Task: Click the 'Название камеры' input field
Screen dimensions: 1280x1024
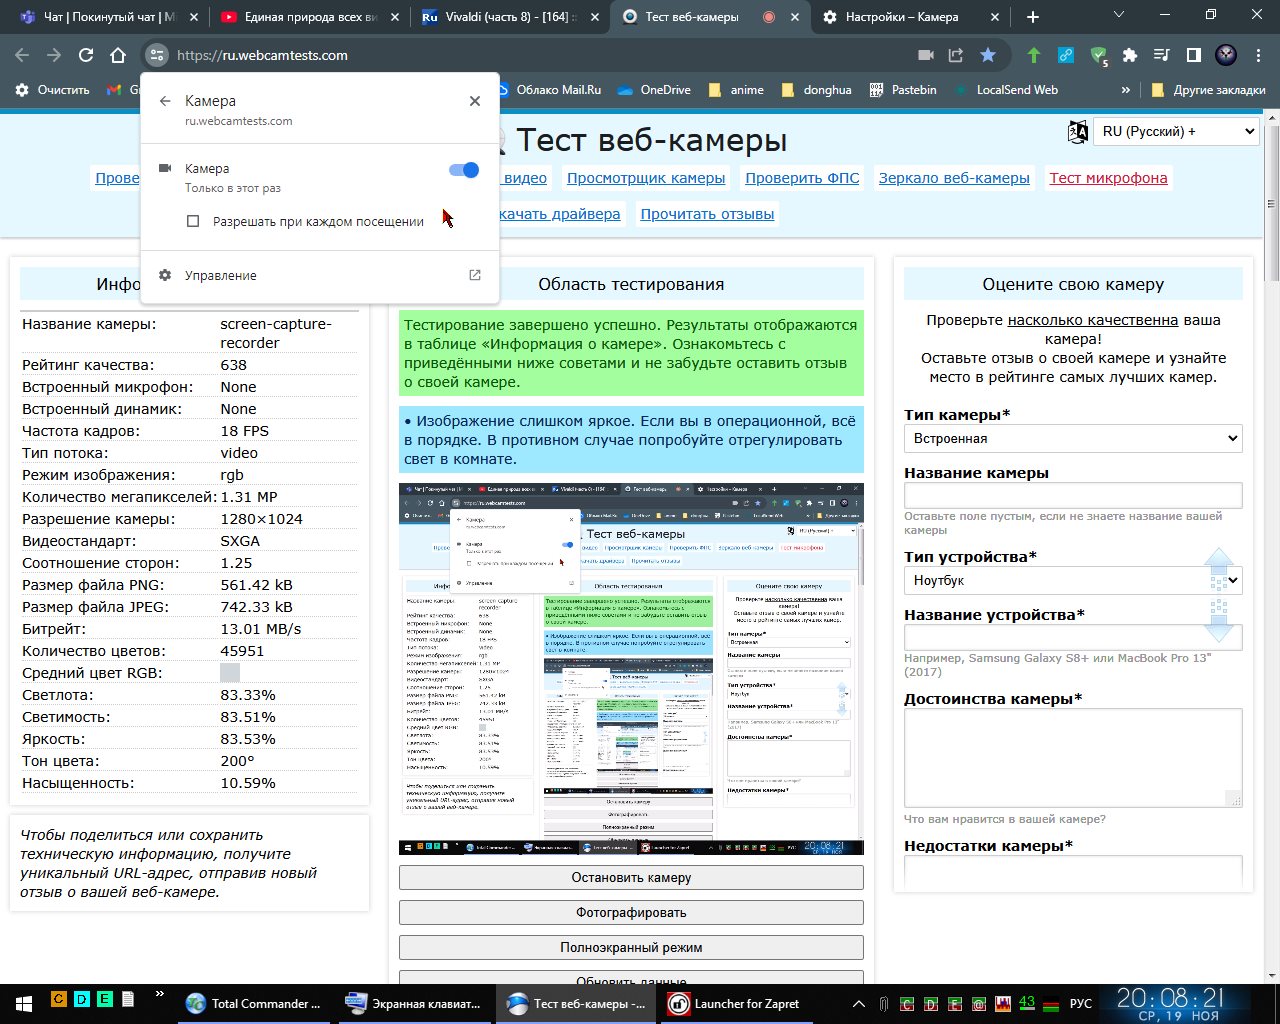Action: point(1072,495)
